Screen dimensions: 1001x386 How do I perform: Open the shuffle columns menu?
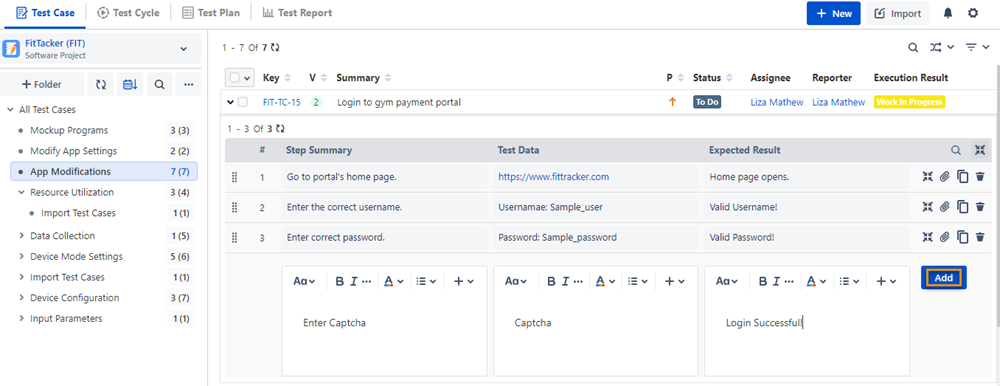(x=942, y=48)
